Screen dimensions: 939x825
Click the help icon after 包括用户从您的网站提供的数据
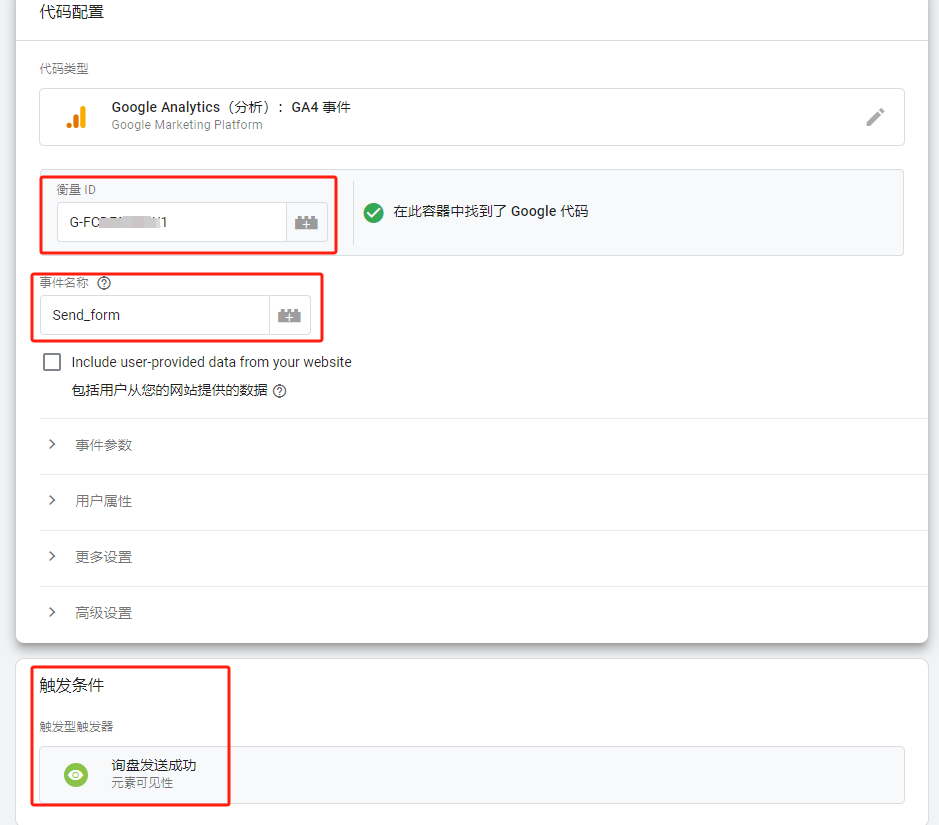[280, 391]
